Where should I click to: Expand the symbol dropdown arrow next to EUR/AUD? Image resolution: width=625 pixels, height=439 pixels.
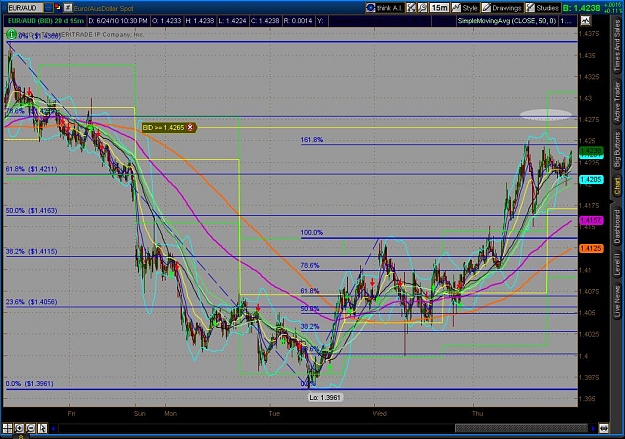pos(48,8)
